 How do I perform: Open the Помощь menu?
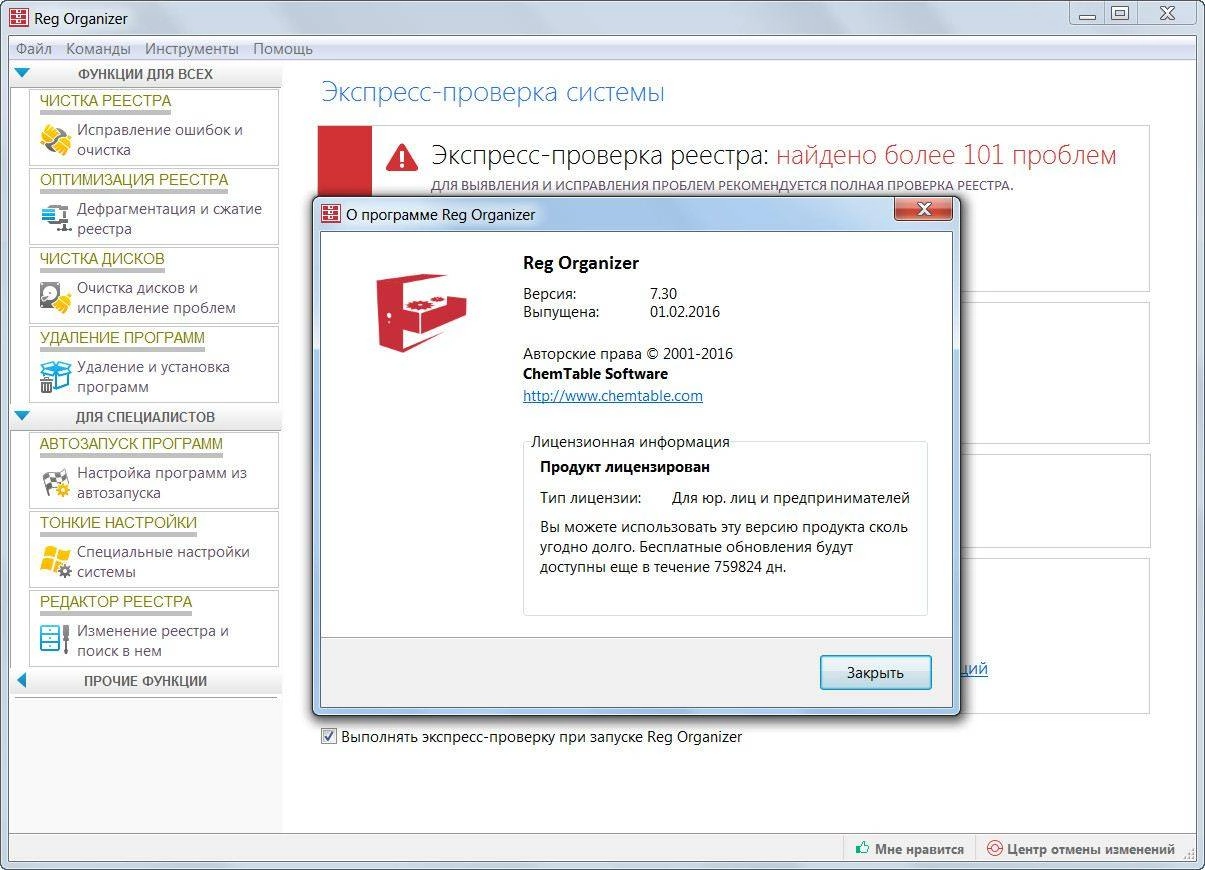click(x=283, y=48)
